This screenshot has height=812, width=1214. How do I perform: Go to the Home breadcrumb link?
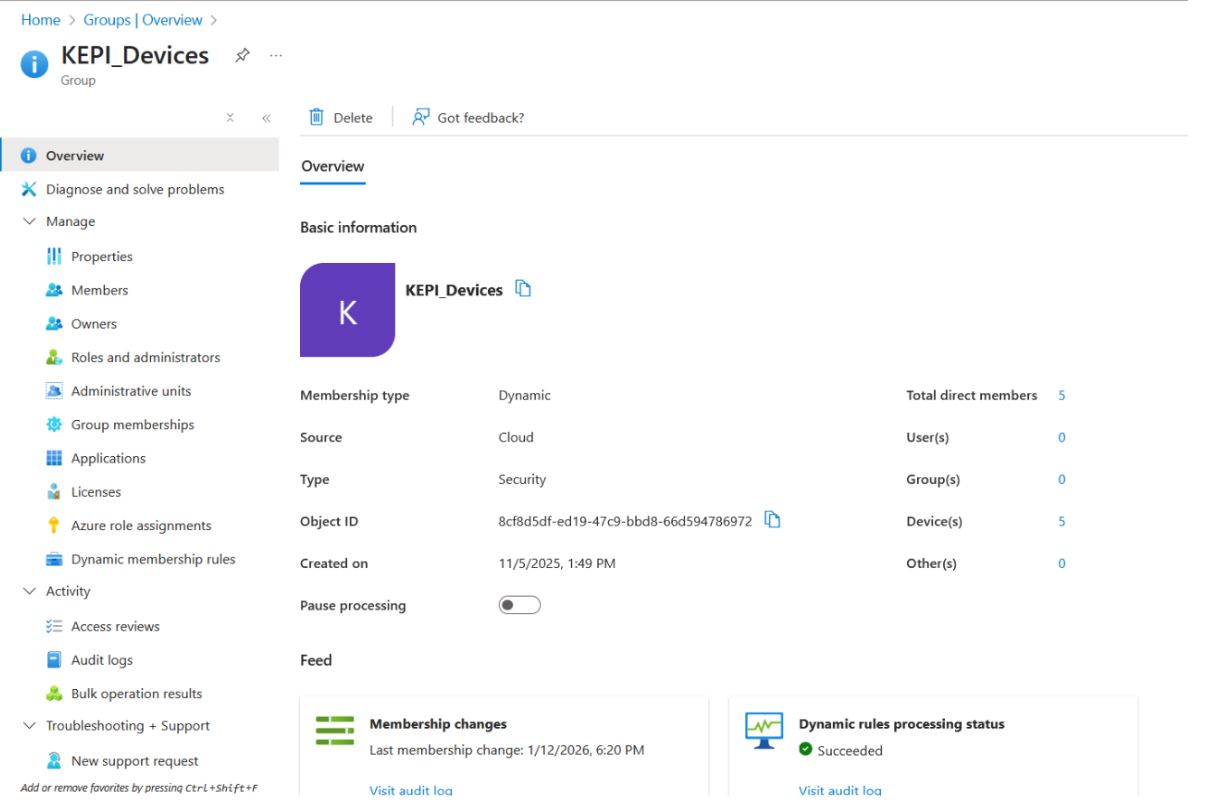(41, 20)
